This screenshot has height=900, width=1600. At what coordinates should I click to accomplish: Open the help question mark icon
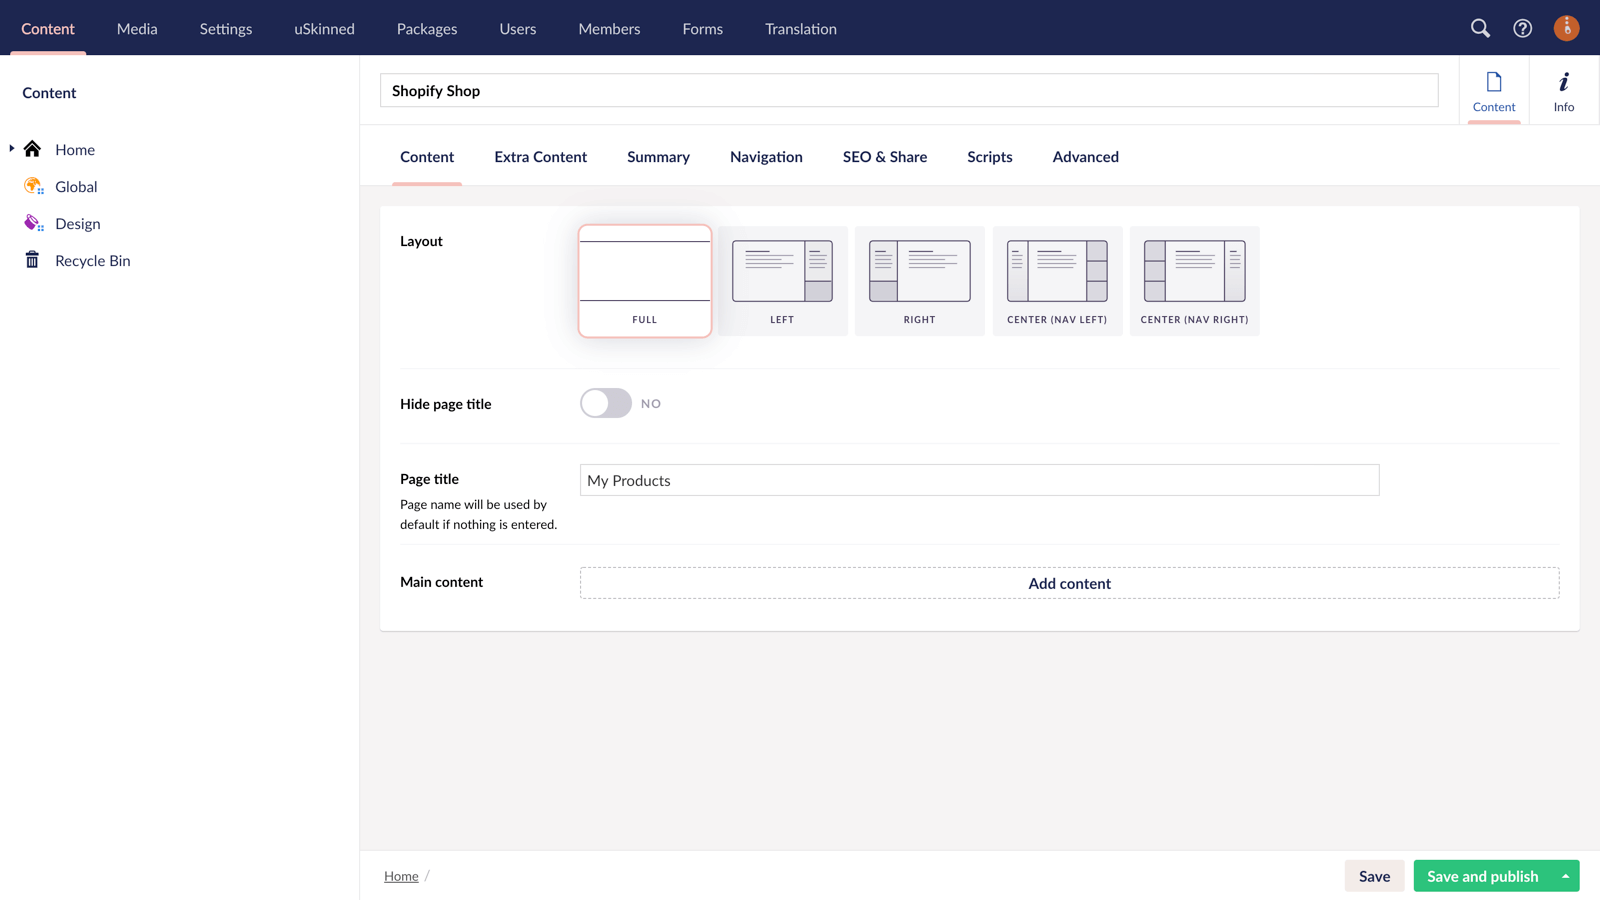(1522, 28)
